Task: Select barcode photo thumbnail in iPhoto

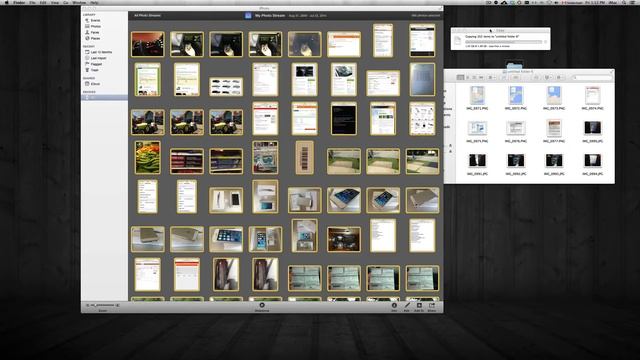Action: pos(304,158)
